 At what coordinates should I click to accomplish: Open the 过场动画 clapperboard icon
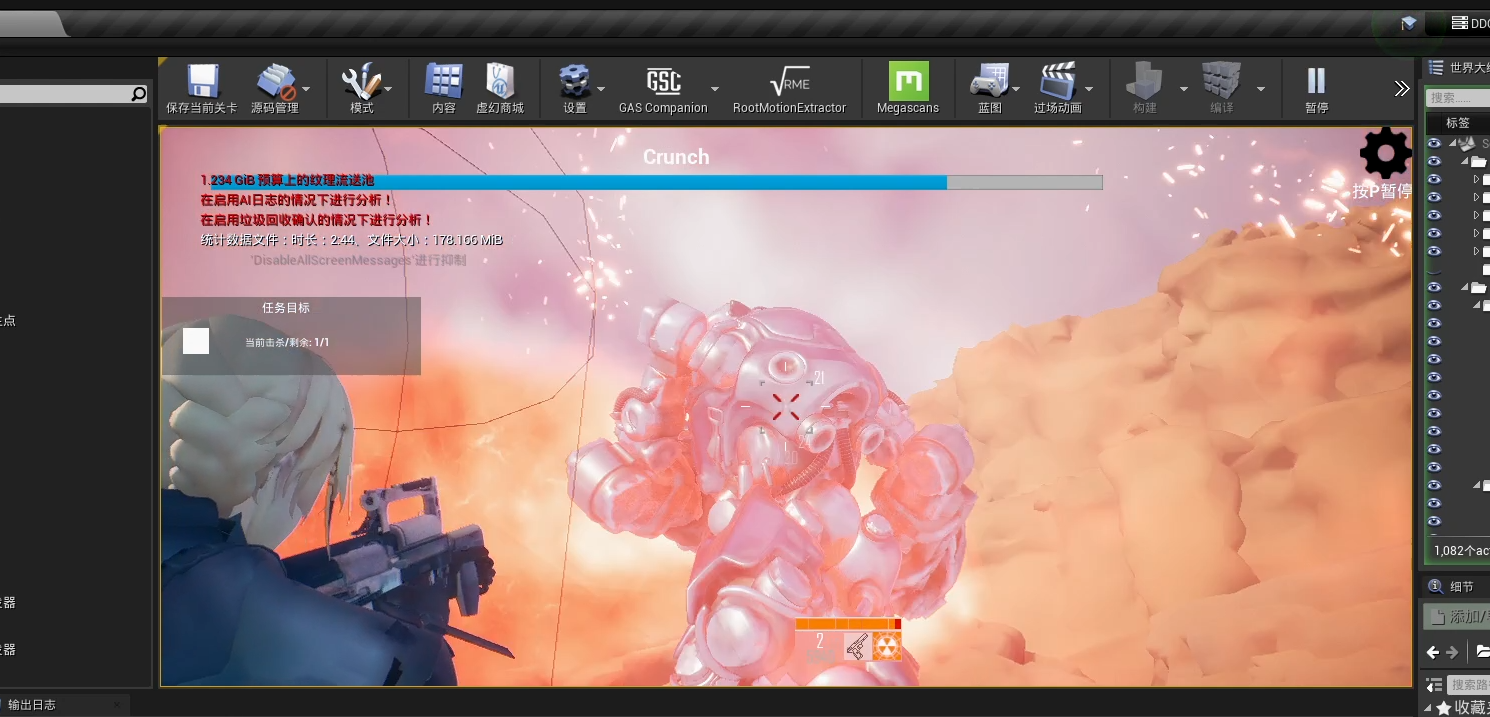point(1058,81)
